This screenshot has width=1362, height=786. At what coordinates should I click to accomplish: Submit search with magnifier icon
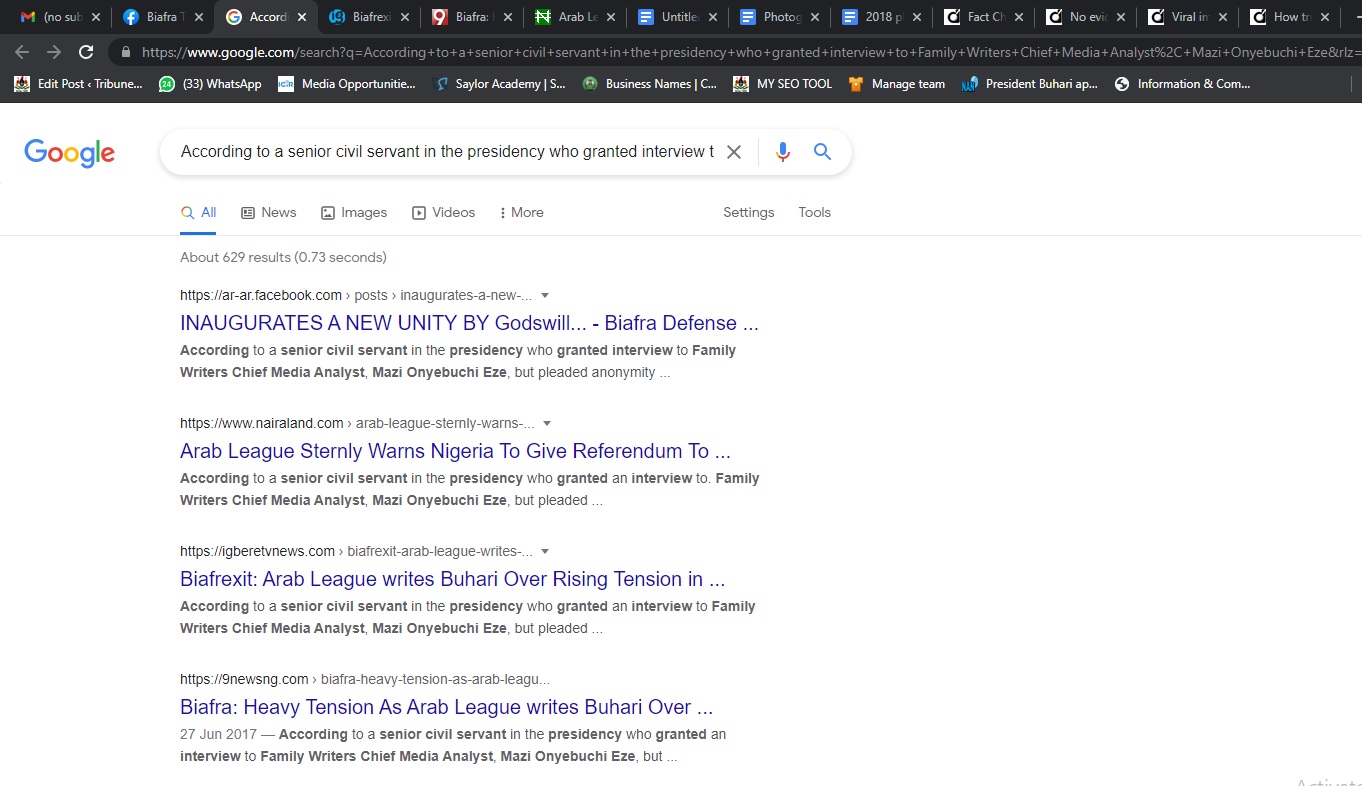tap(822, 152)
